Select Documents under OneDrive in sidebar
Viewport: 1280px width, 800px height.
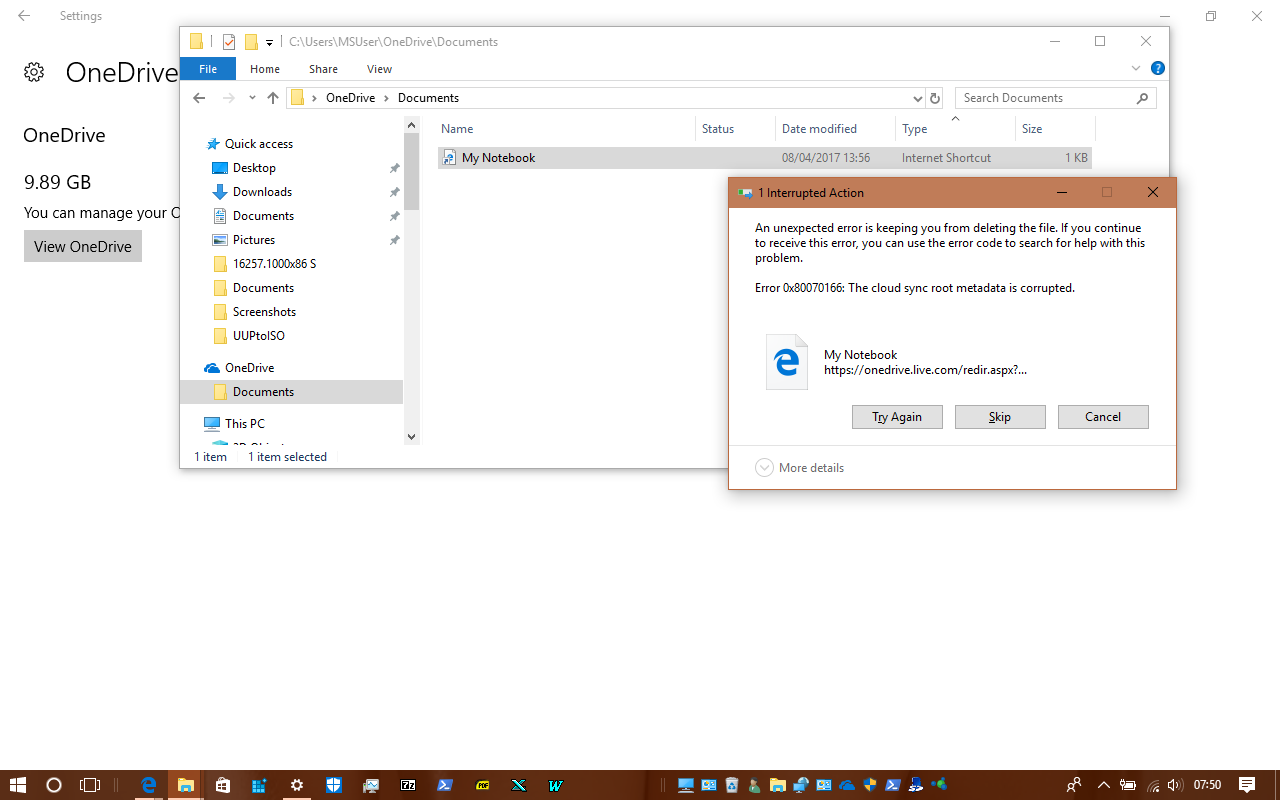[291, 392]
